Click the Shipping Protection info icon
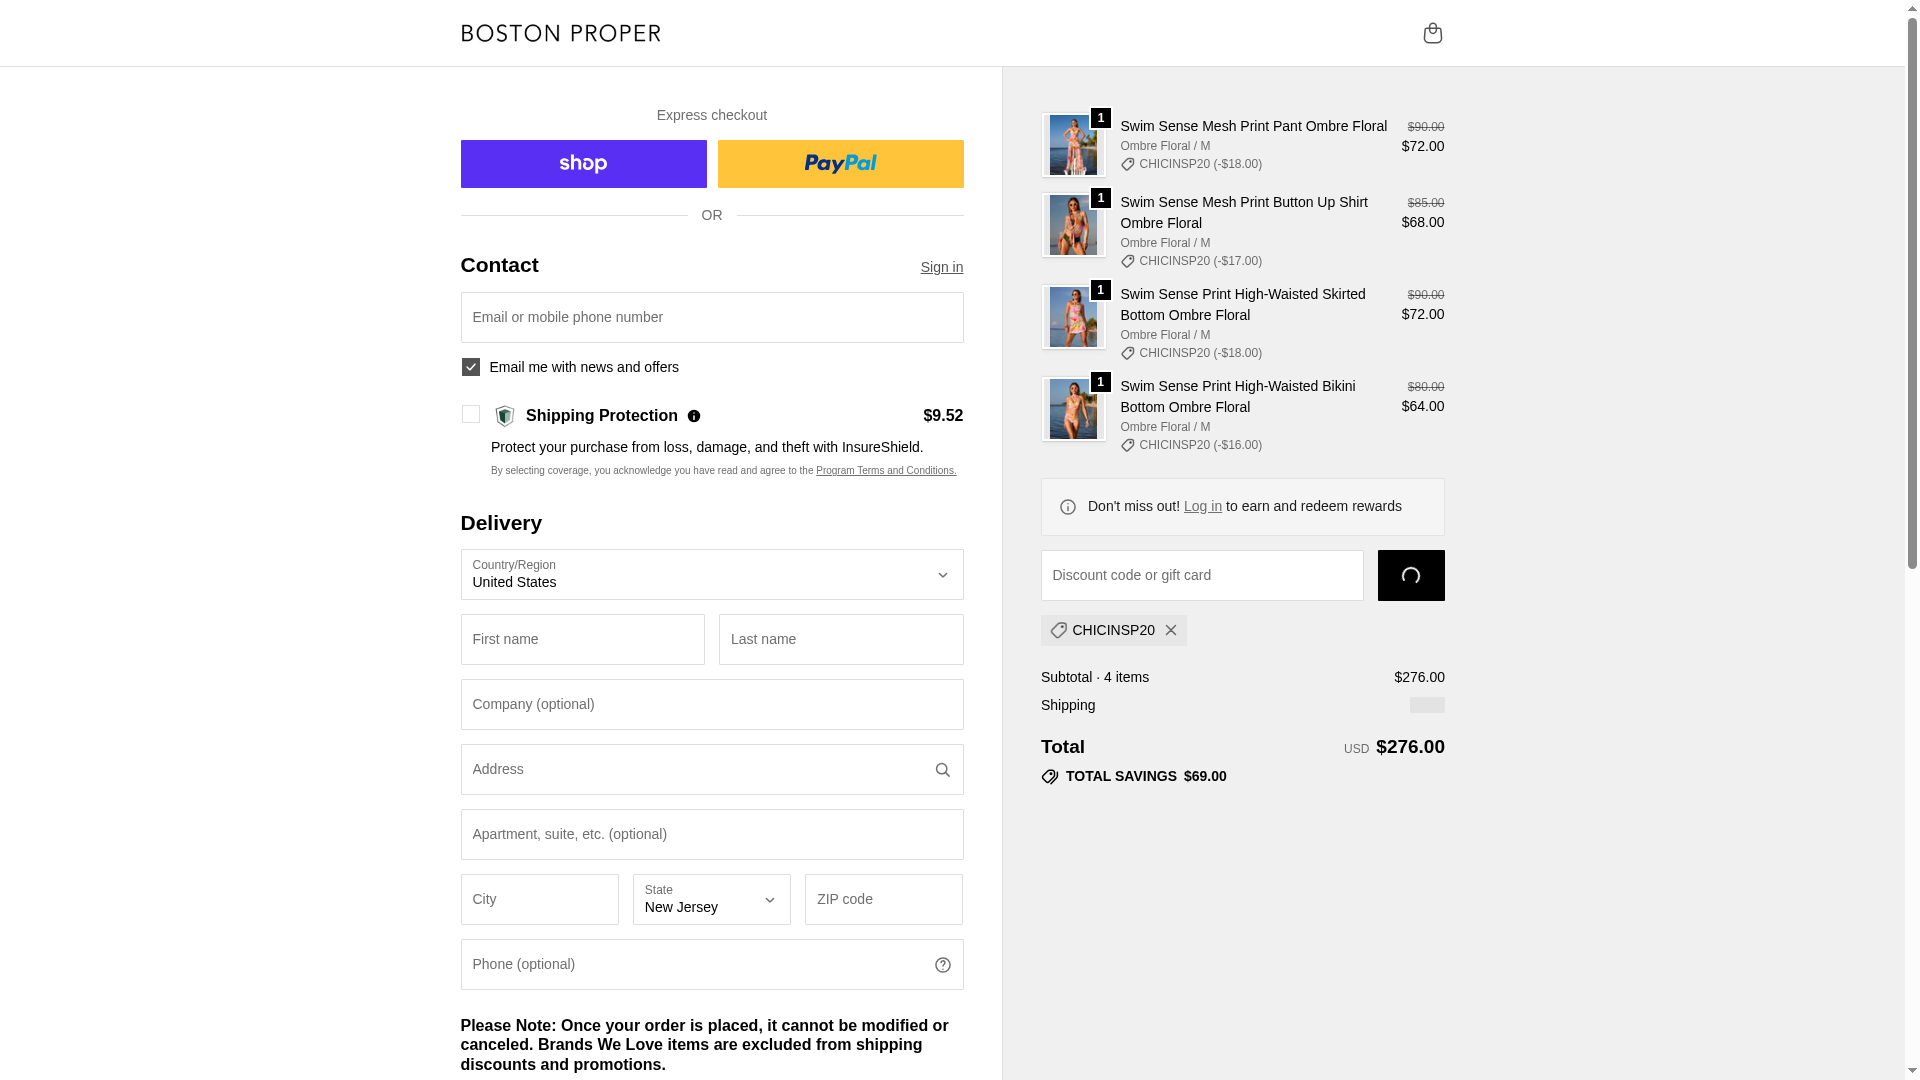The image size is (1920, 1080). 694,416
